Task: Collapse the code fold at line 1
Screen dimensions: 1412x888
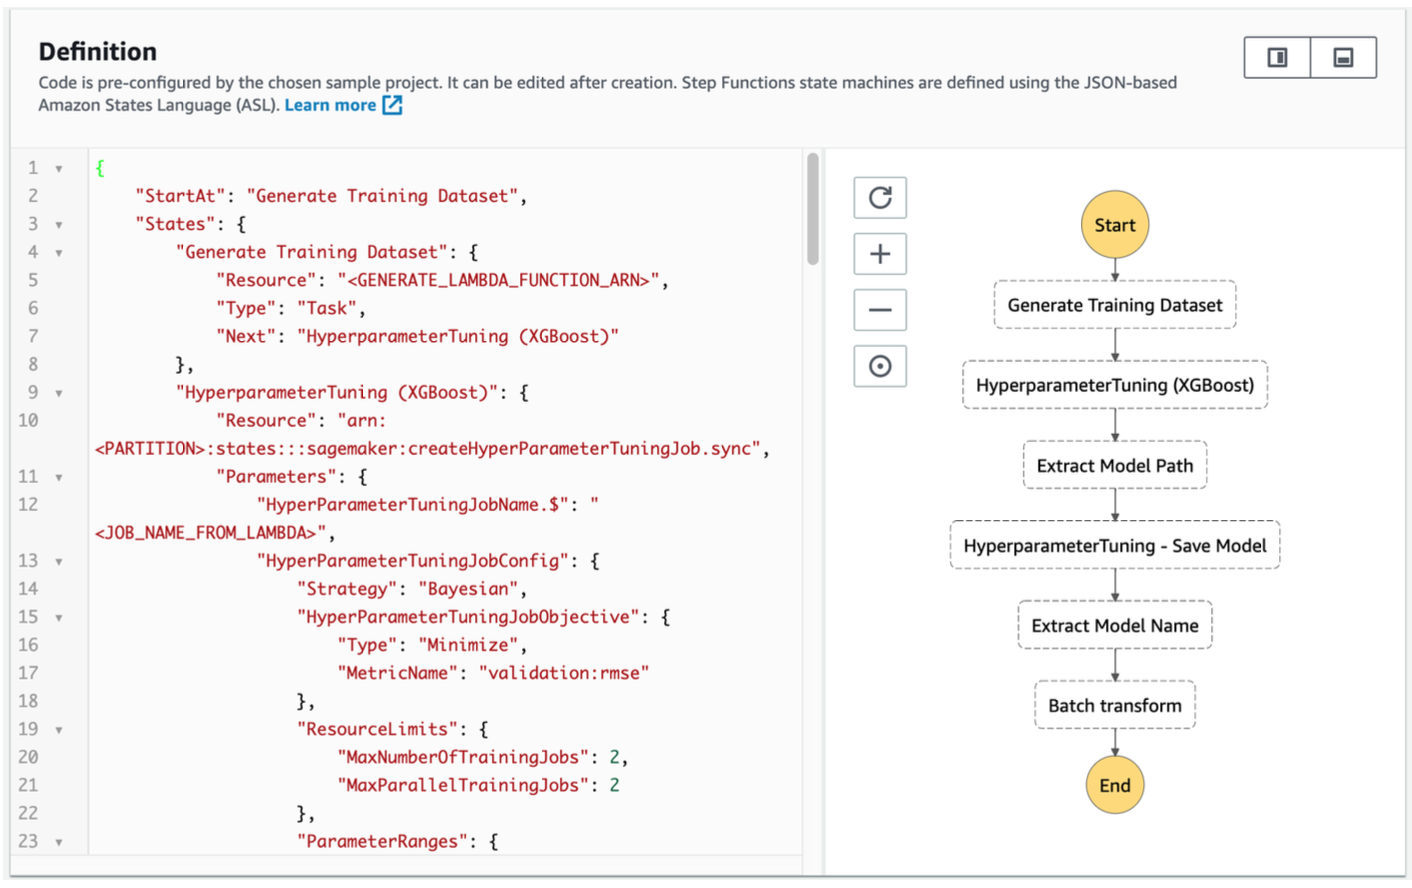Action: click(x=59, y=169)
